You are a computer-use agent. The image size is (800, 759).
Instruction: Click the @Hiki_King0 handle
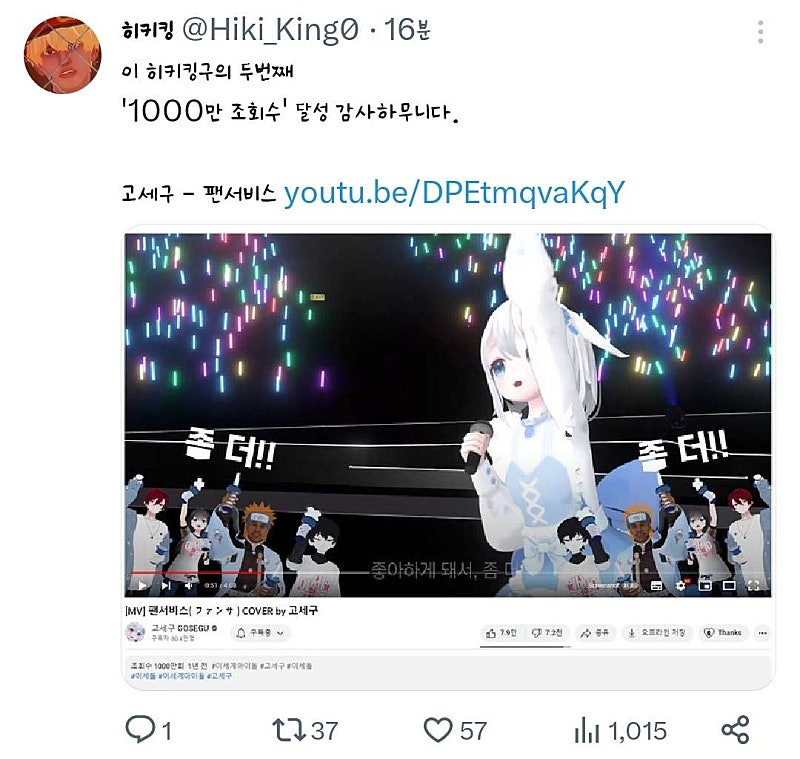coord(271,30)
